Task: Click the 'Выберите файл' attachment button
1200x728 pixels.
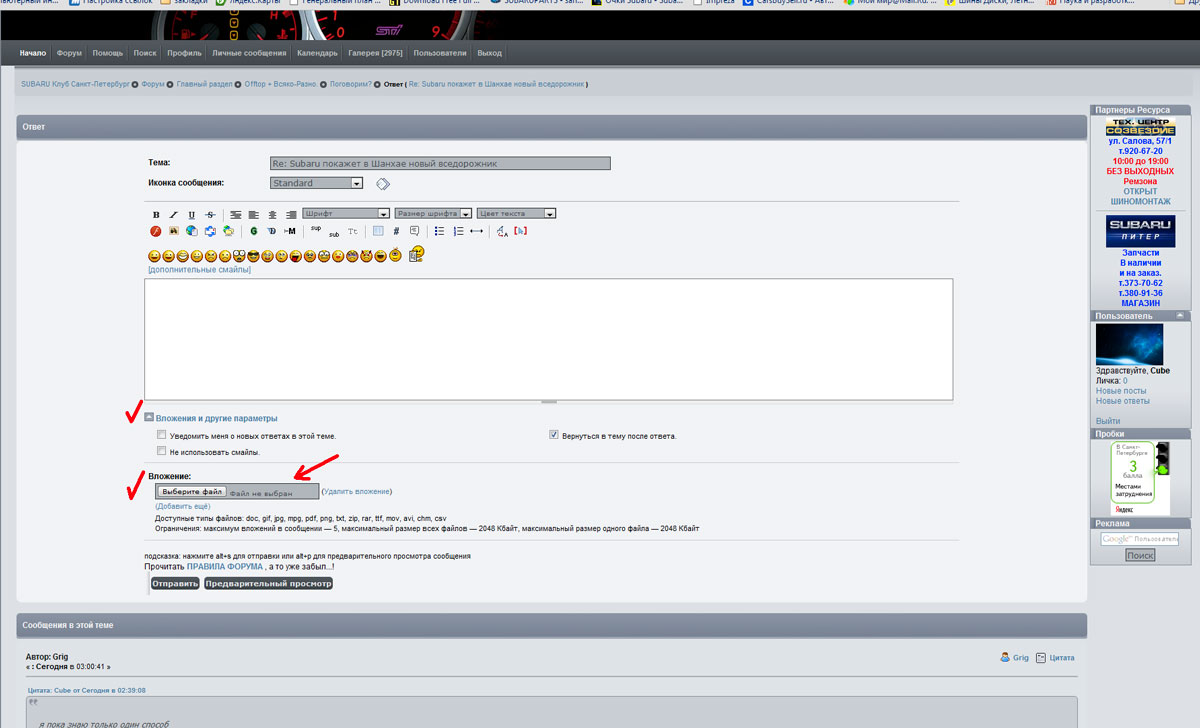Action: pyautogui.click(x=191, y=492)
